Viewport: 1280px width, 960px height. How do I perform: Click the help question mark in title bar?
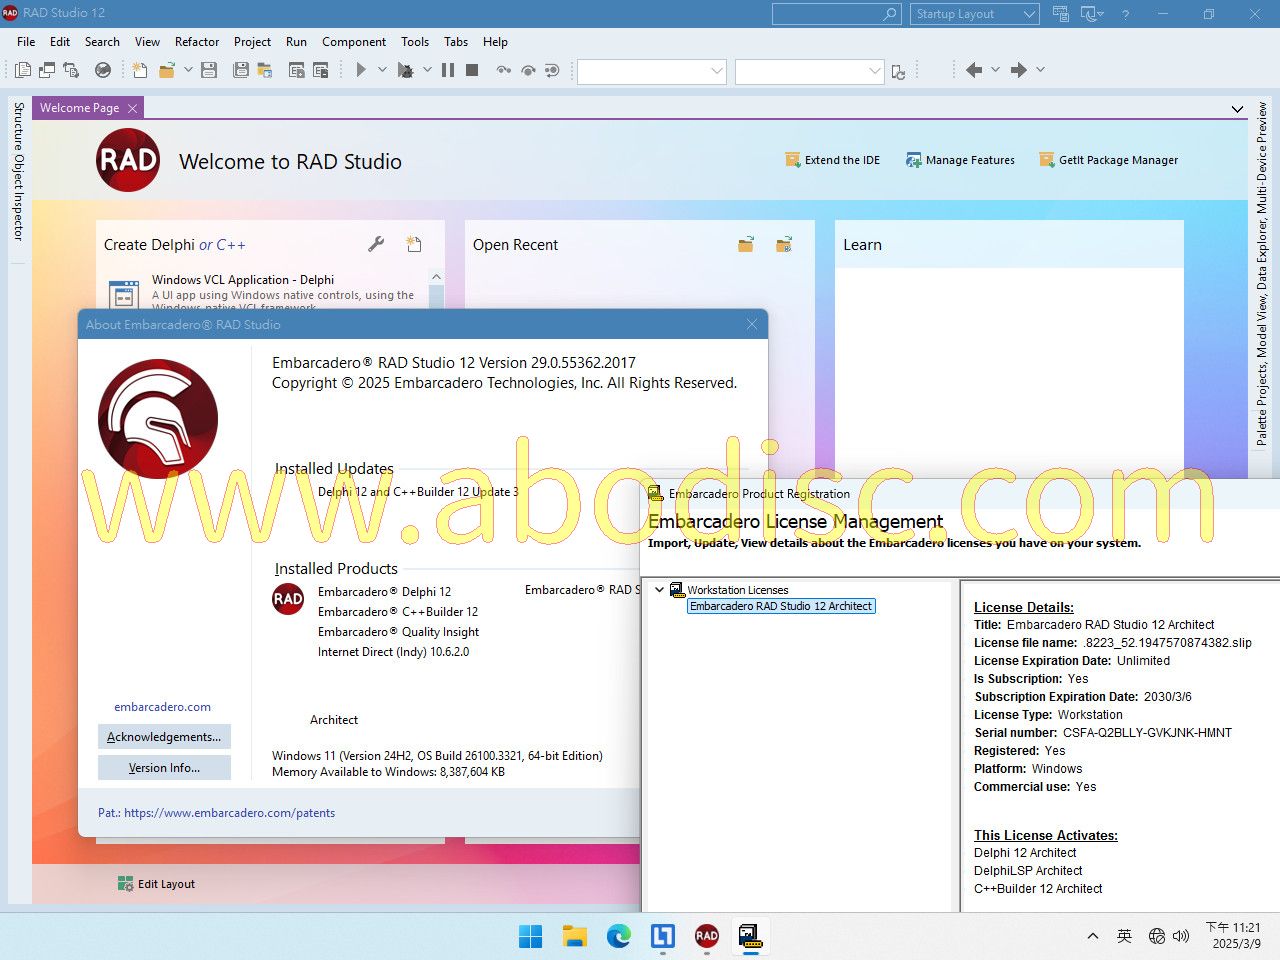1126,14
